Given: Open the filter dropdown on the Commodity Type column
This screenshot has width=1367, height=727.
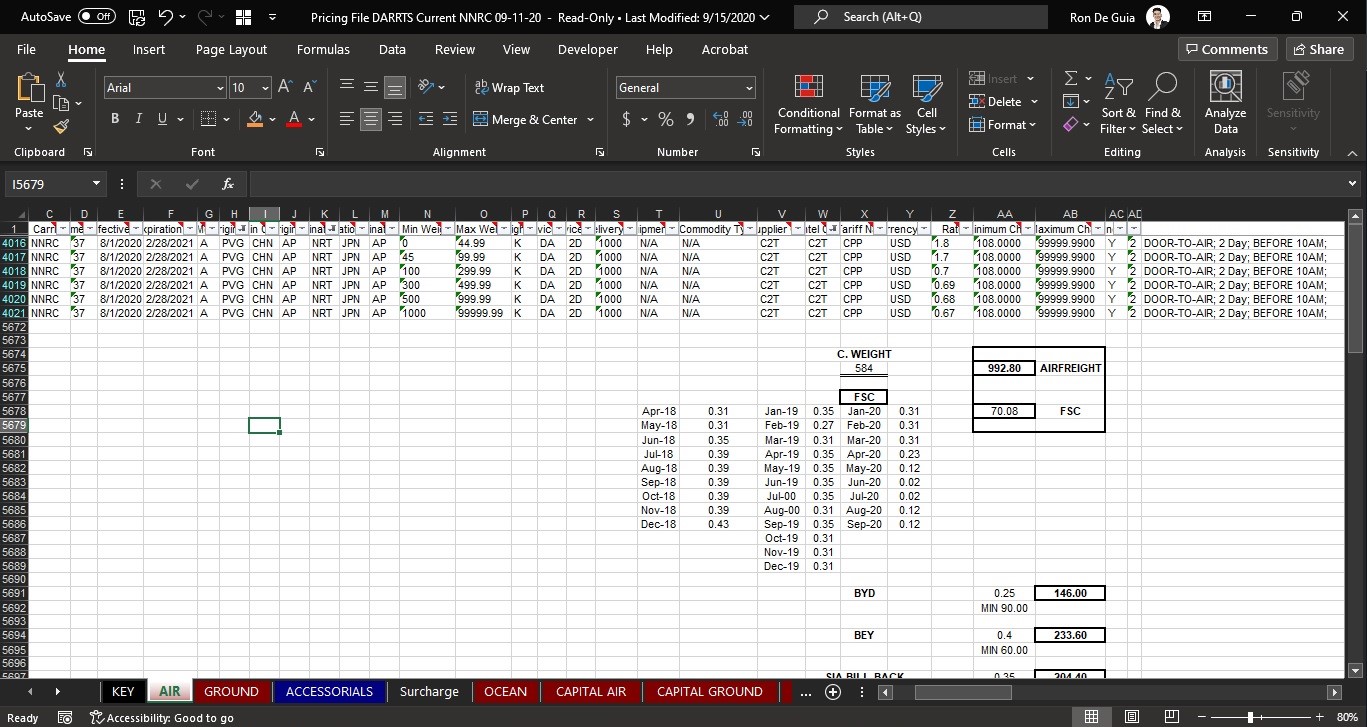Looking at the screenshot, I should (748, 229).
